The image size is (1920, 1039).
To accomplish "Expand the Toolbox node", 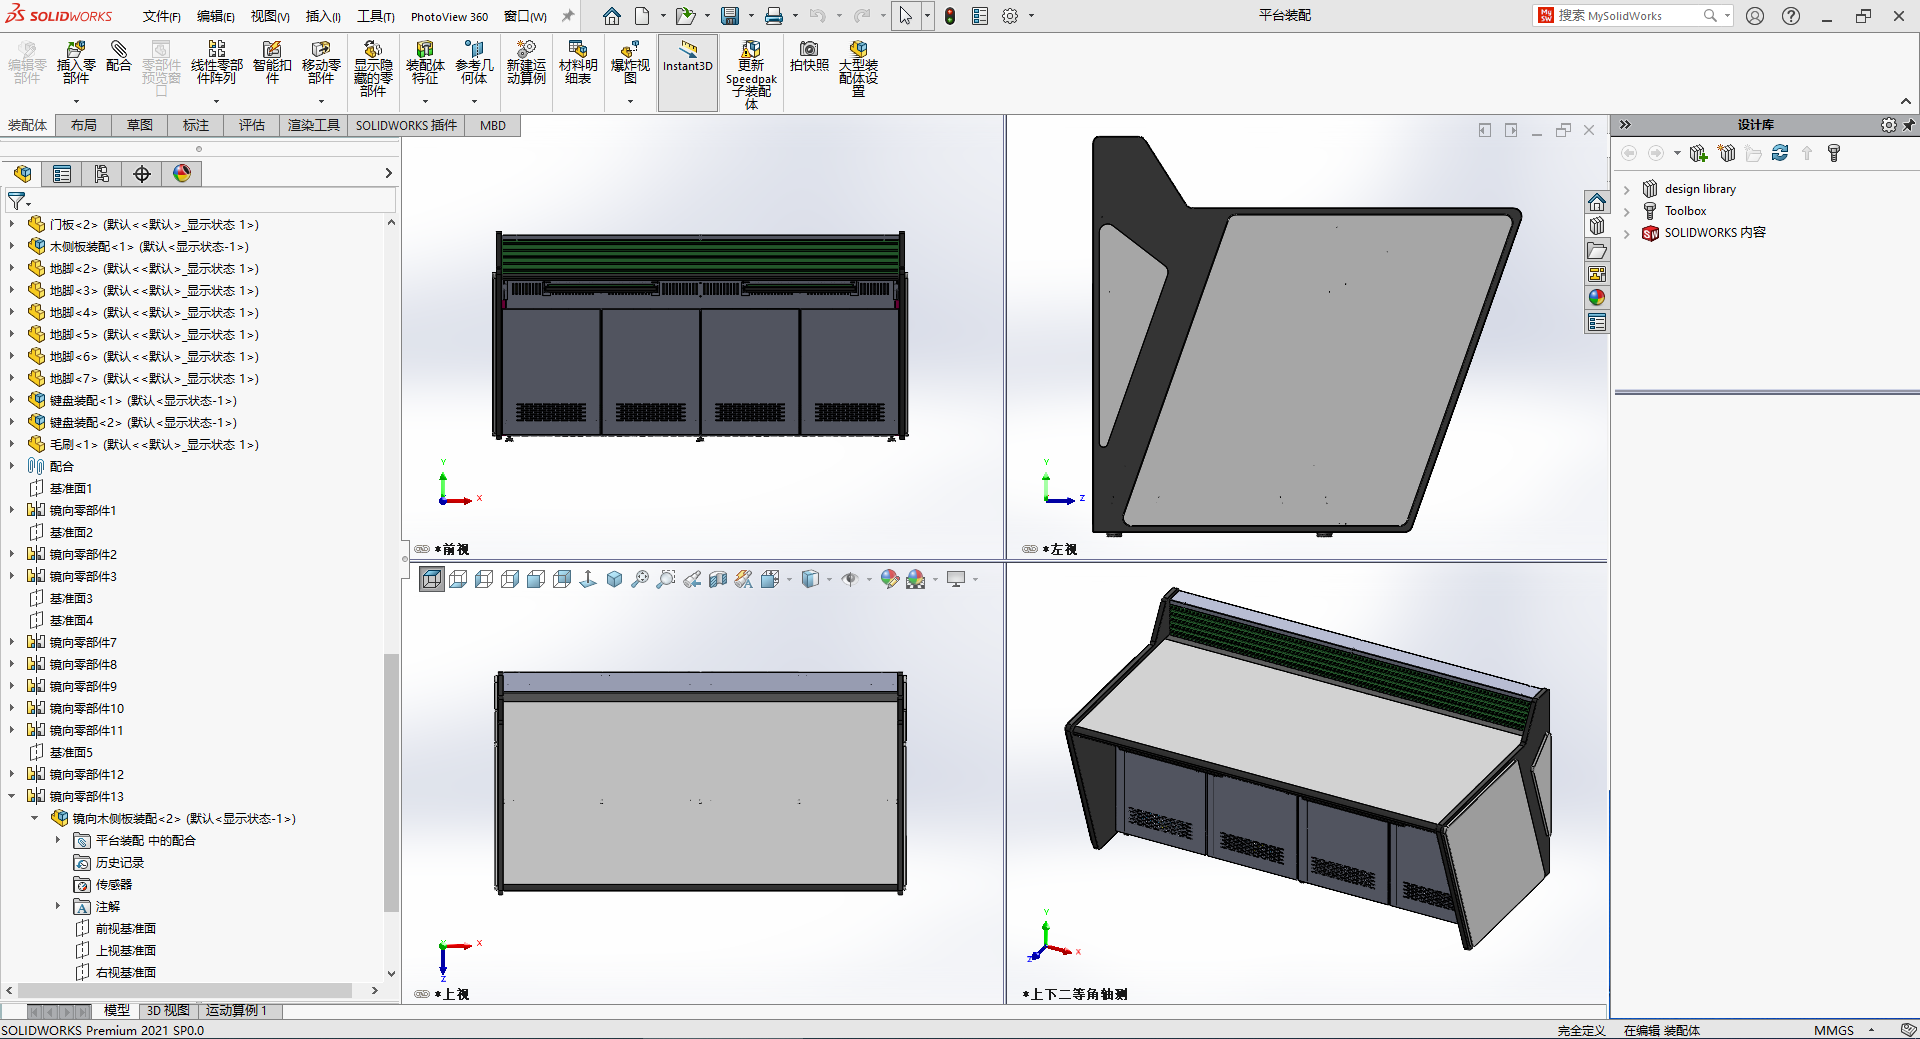I will pos(1627,212).
